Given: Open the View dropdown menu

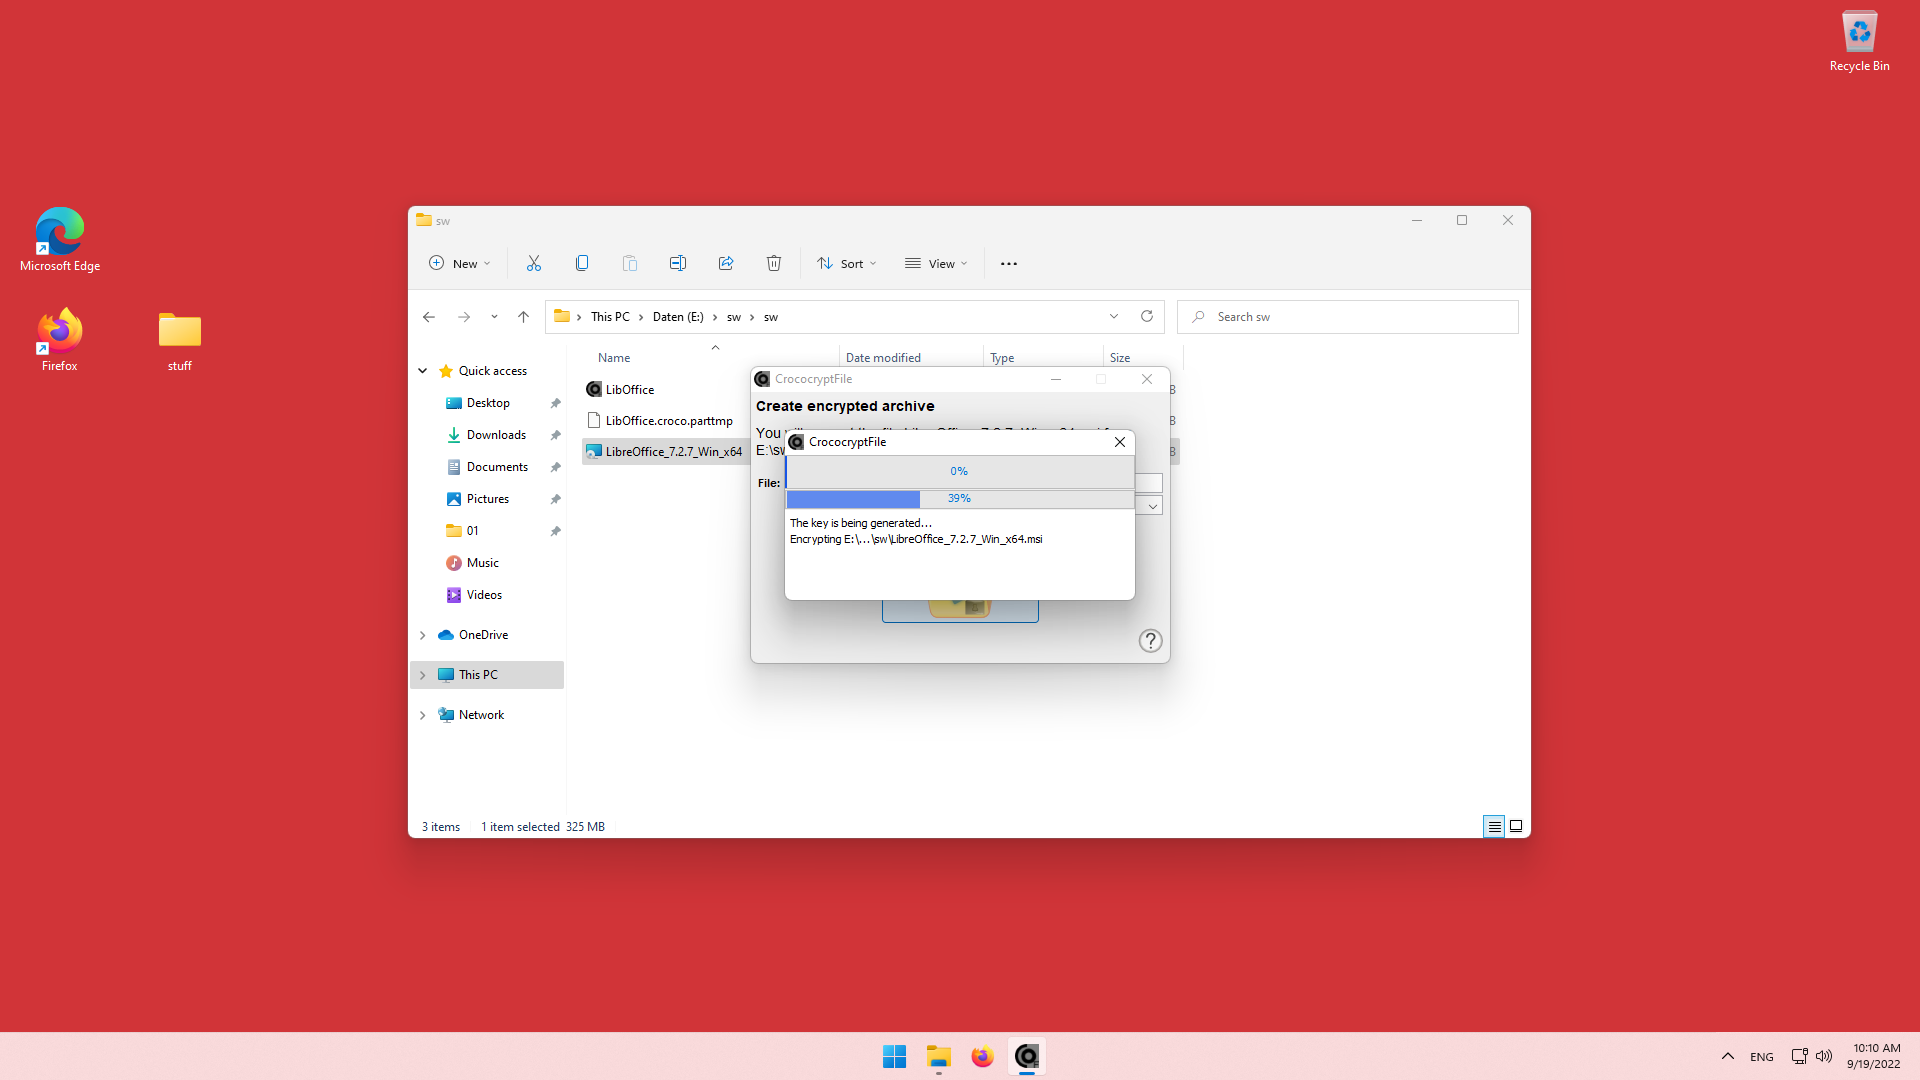Looking at the screenshot, I should 937,264.
